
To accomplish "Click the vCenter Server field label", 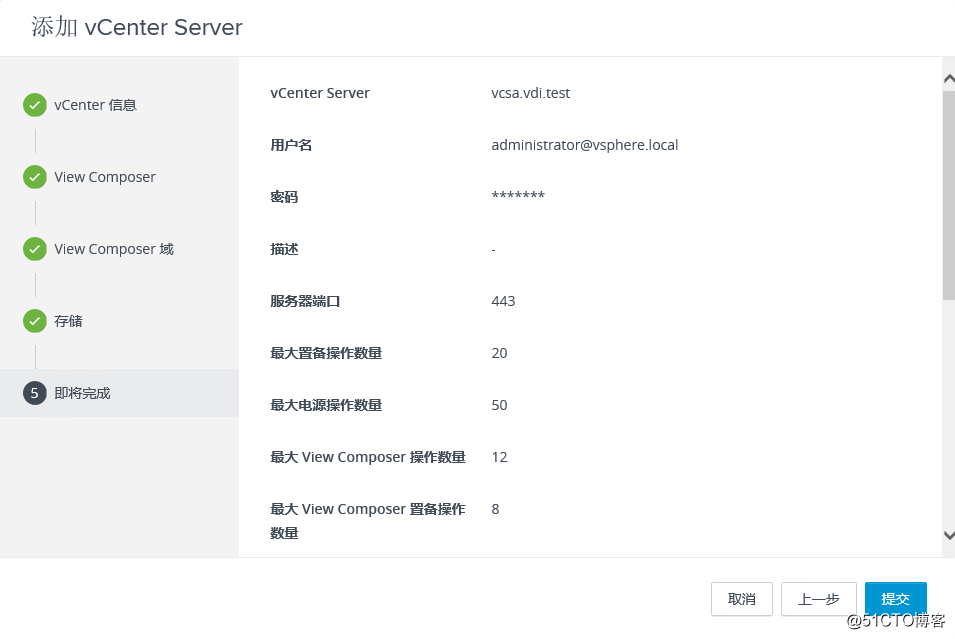I will tap(320, 93).
